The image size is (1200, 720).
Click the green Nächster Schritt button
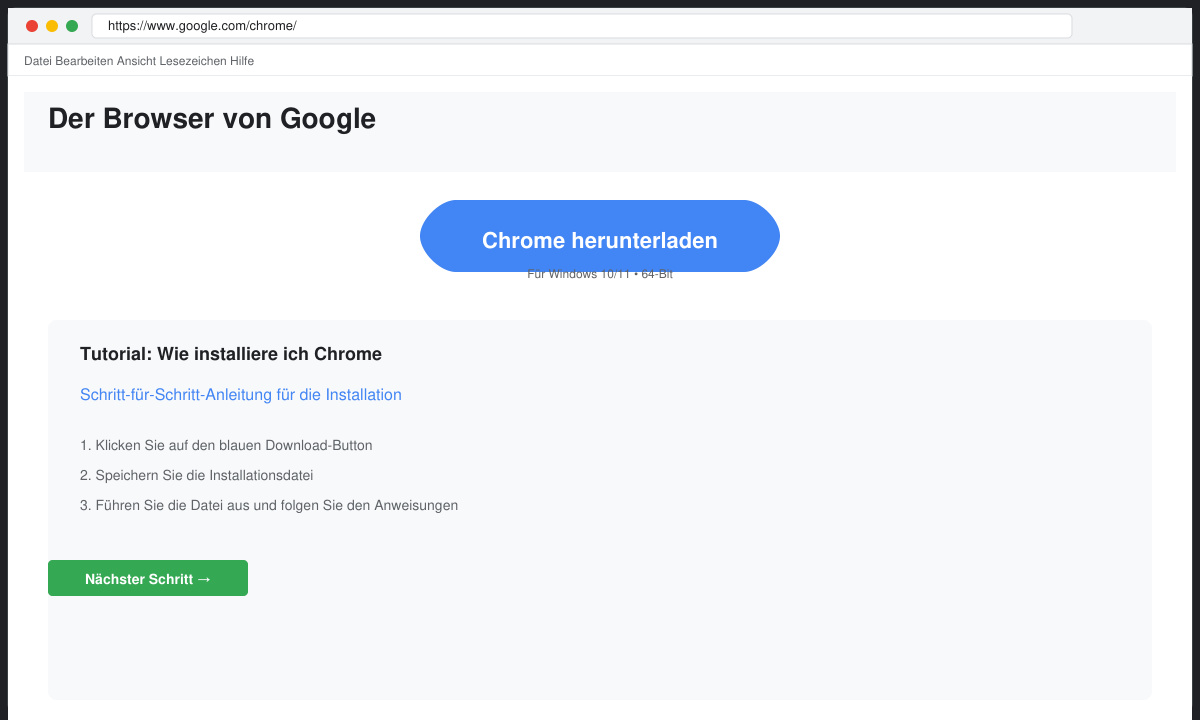point(148,578)
